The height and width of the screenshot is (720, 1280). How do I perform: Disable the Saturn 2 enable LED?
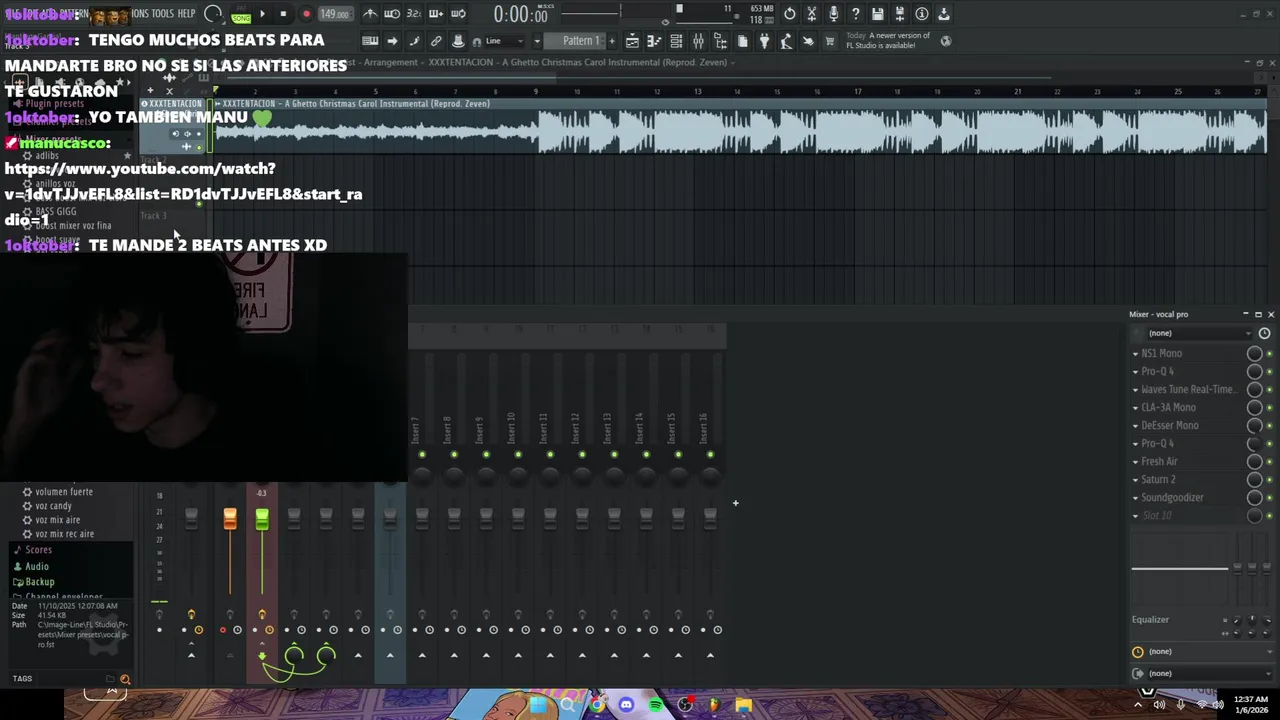pos(1269,480)
